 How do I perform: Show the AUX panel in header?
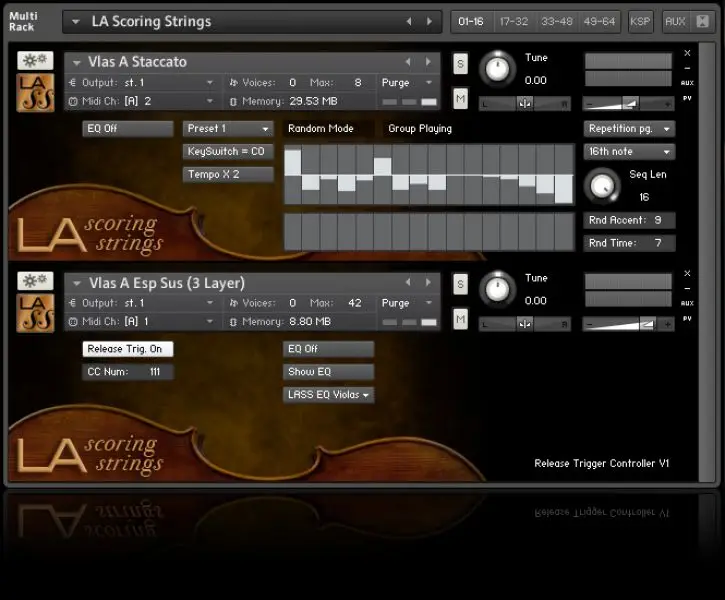coord(675,21)
